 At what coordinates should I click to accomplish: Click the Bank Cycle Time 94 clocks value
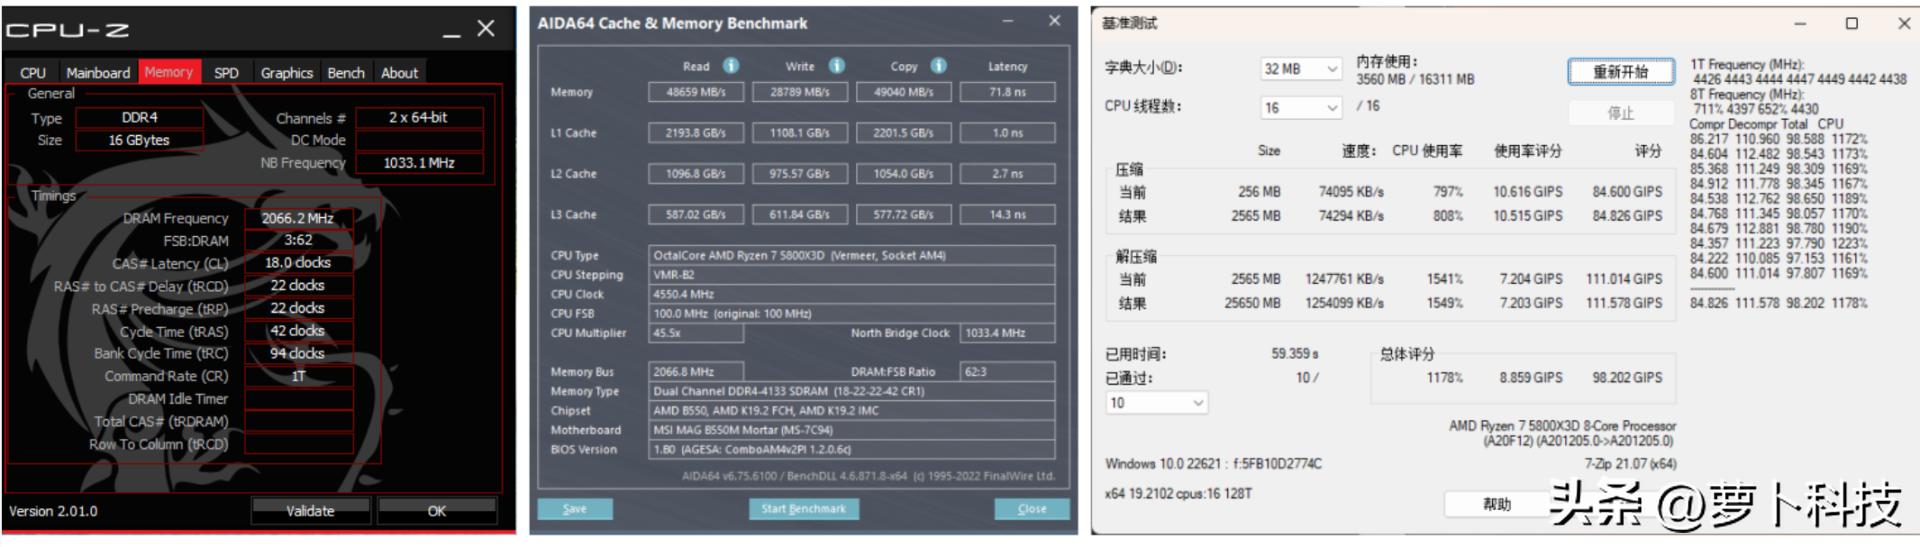(298, 354)
